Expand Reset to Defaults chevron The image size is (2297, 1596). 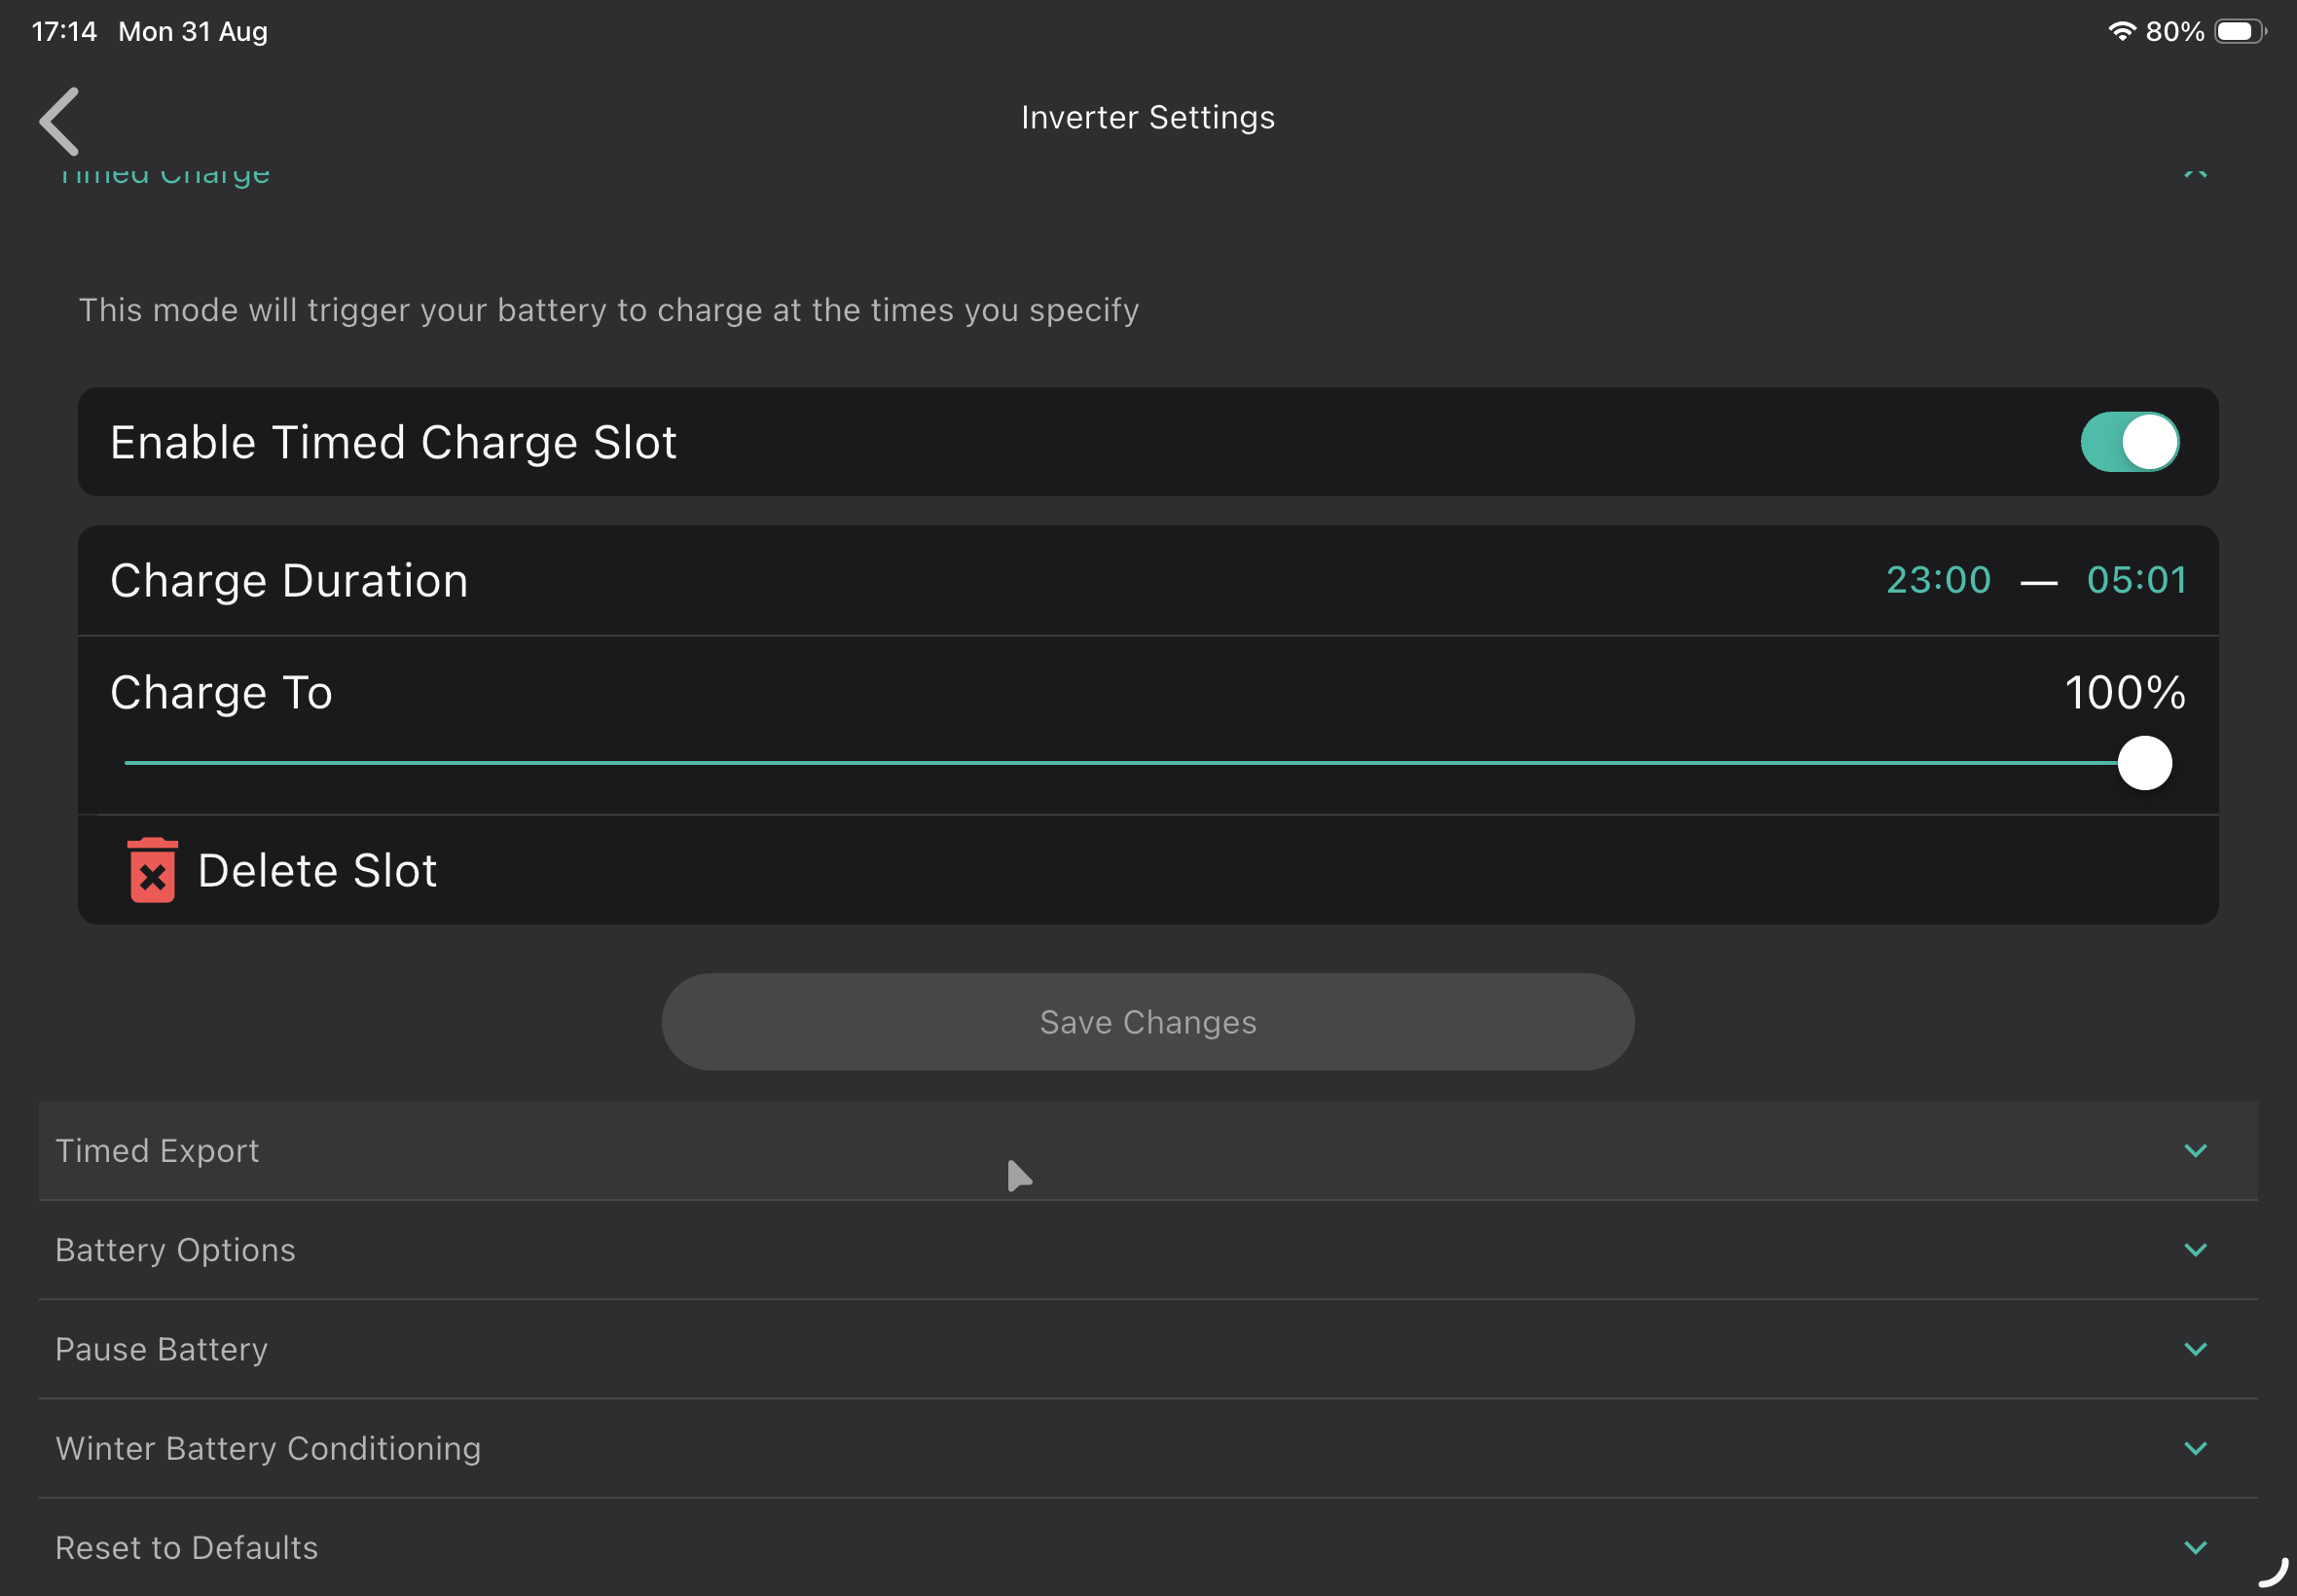(2195, 1547)
